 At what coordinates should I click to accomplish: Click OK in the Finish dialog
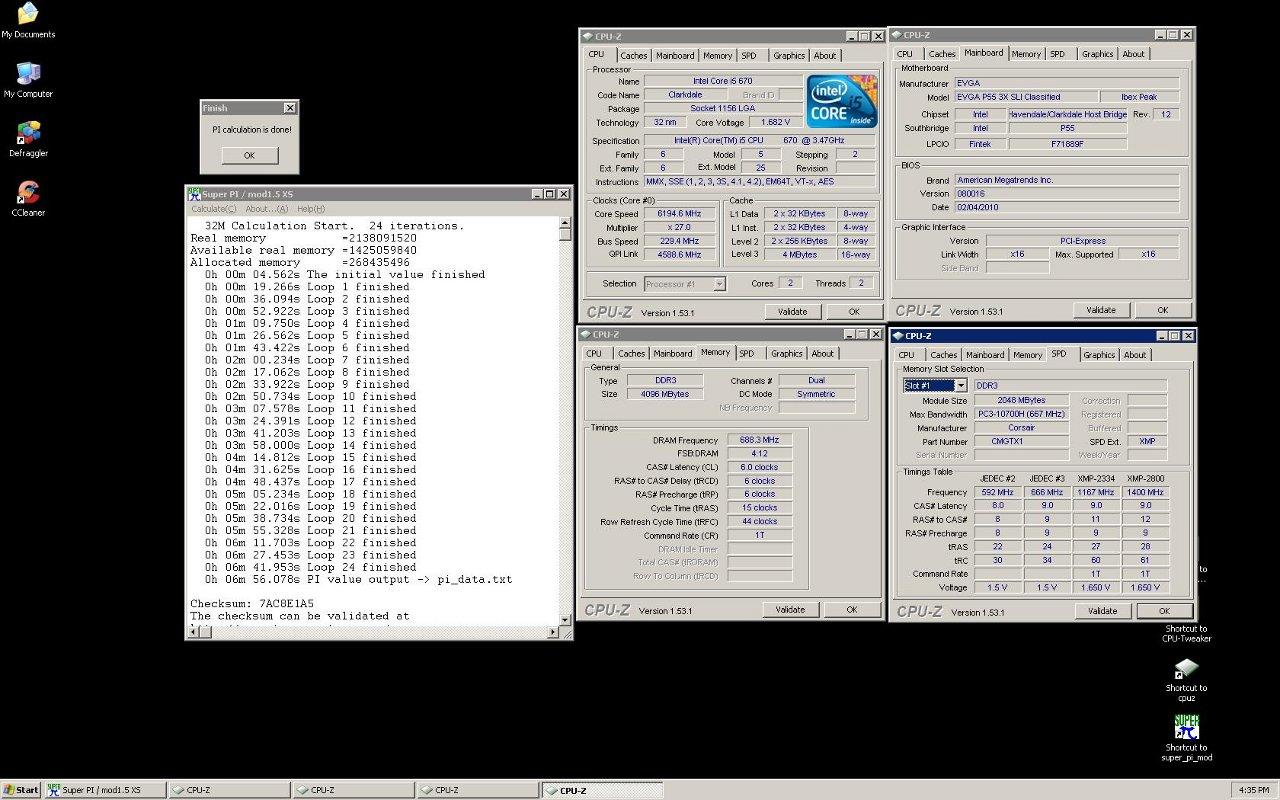point(249,155)
